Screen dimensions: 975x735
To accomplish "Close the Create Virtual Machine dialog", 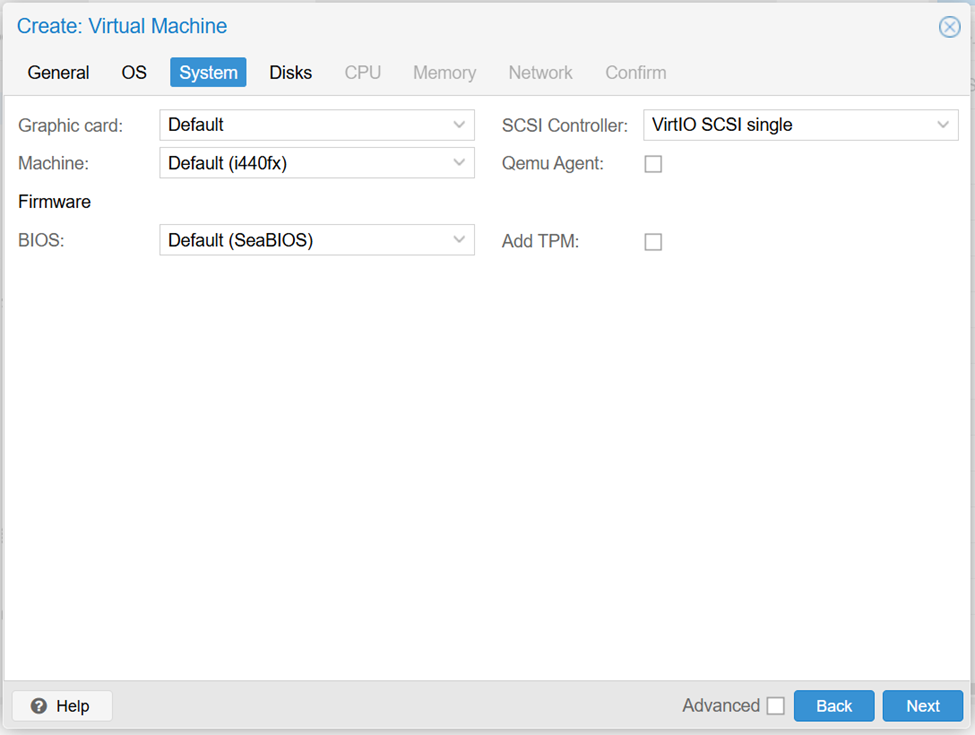I will point(949,27).
